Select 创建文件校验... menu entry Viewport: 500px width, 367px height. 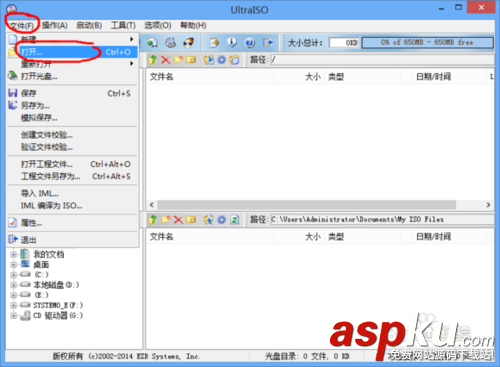pos(72,135)
